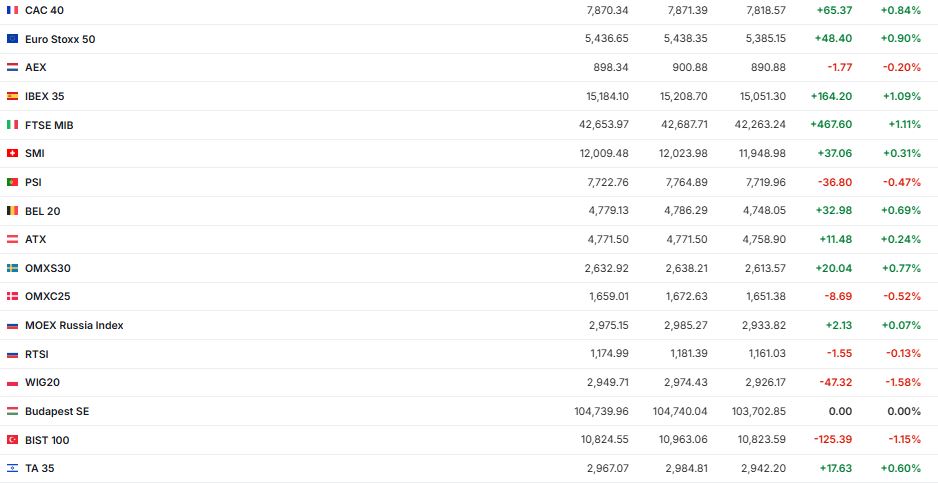Click the Swiss flag beside SMI
Viewport: 938px width, 483px height.
pos(12,153)
